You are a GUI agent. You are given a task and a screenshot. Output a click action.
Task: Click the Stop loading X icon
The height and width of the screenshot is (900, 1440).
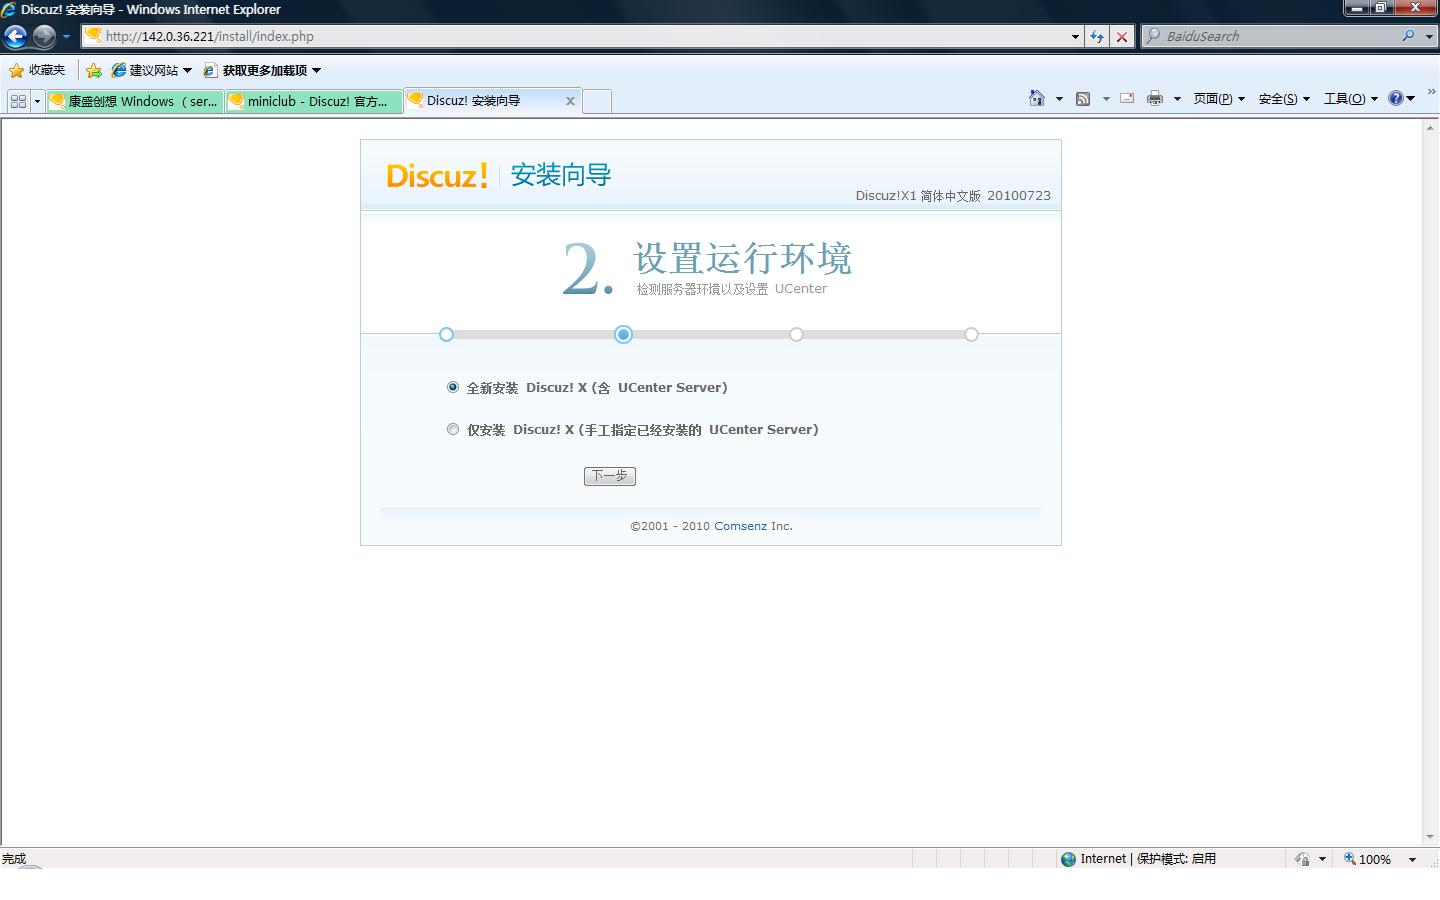click(1122, 37)
